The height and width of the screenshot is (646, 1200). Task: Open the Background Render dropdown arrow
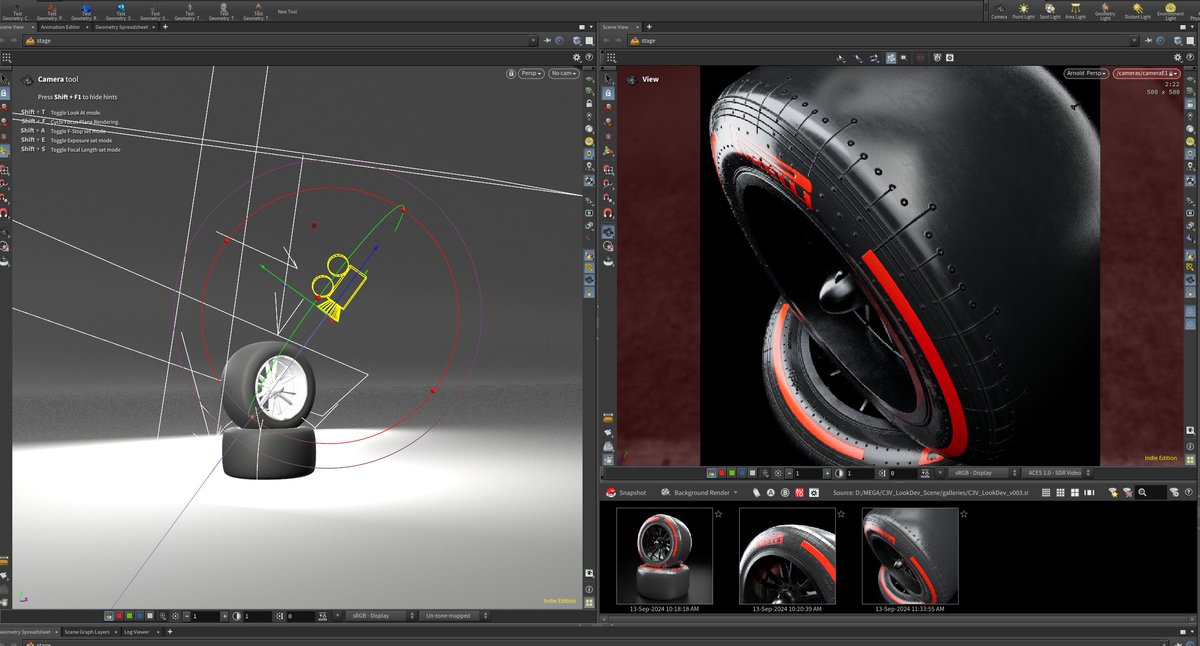click(737, 493)
